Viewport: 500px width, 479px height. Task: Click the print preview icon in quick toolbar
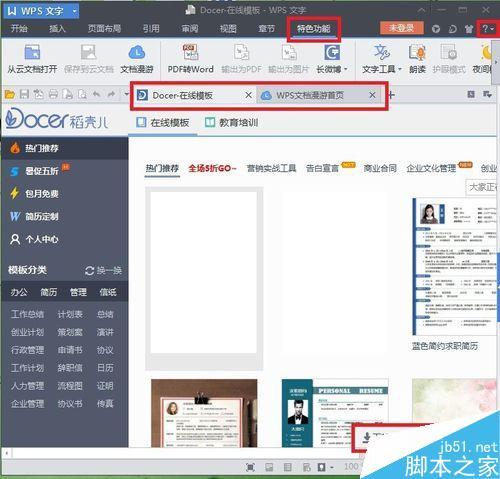click(82, 95)
